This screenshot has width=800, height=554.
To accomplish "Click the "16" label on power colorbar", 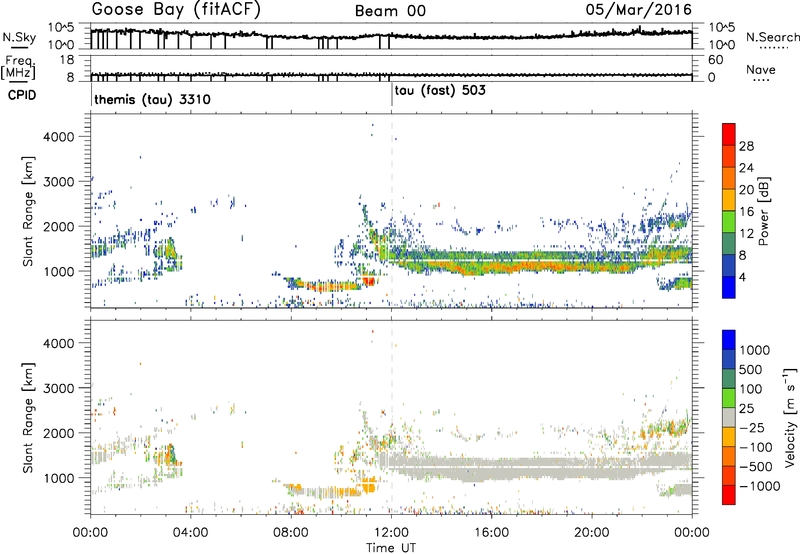I will coord(746,212).
